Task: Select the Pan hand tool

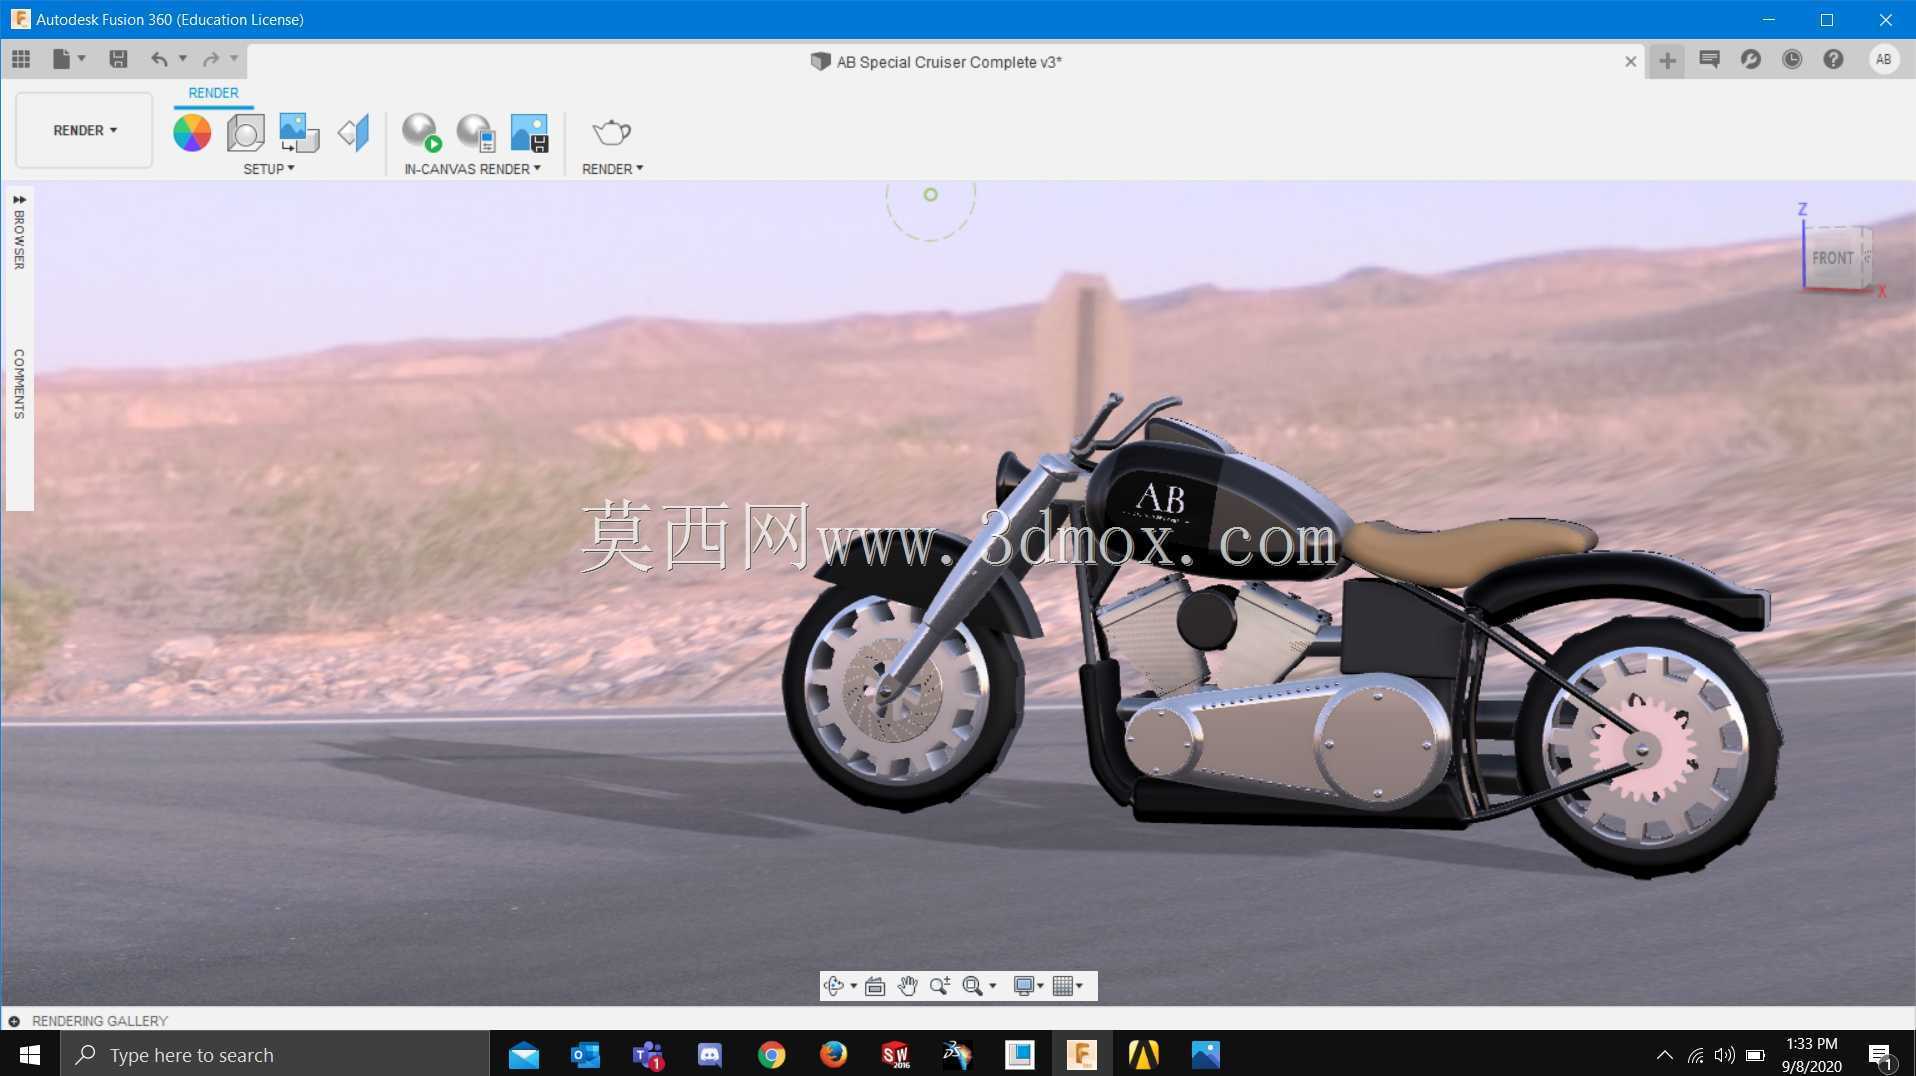Action: pos(907,986)
